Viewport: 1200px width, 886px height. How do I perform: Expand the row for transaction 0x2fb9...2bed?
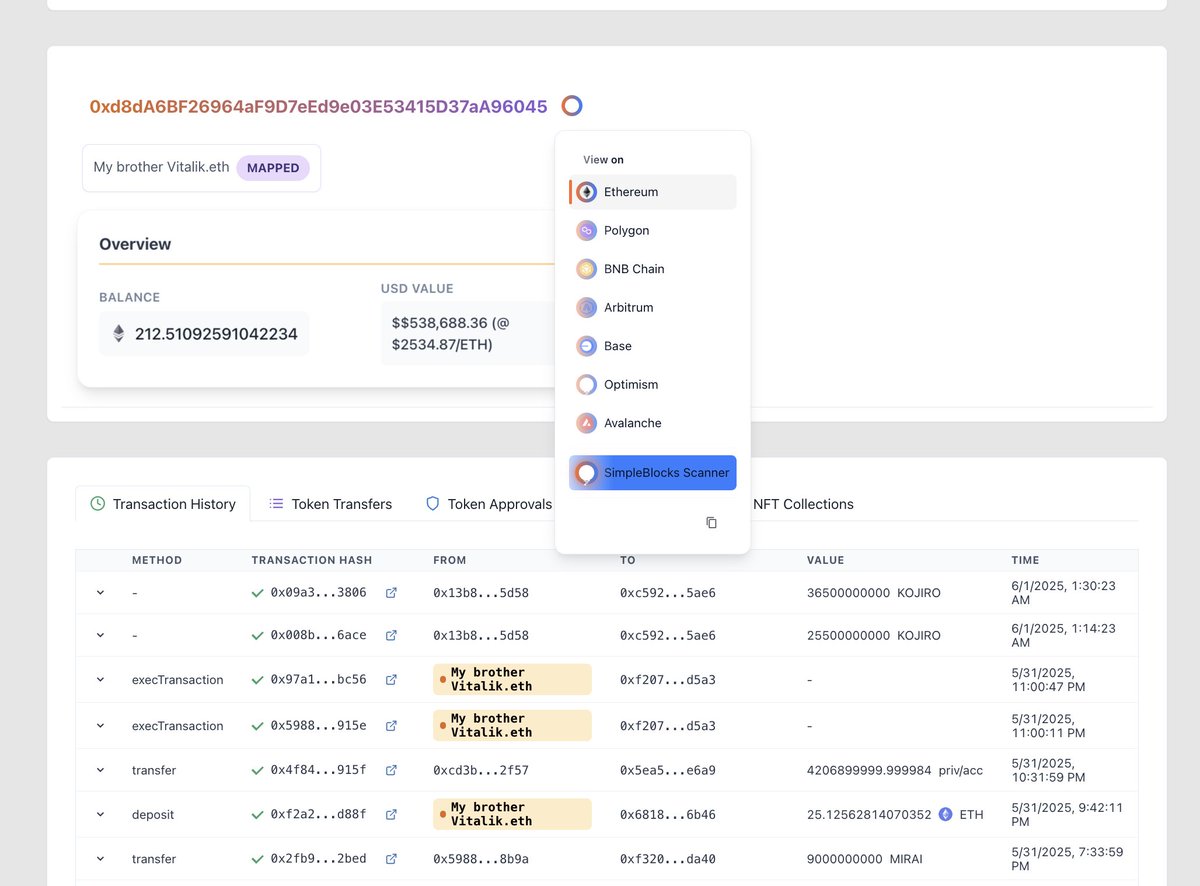(100, 859)
